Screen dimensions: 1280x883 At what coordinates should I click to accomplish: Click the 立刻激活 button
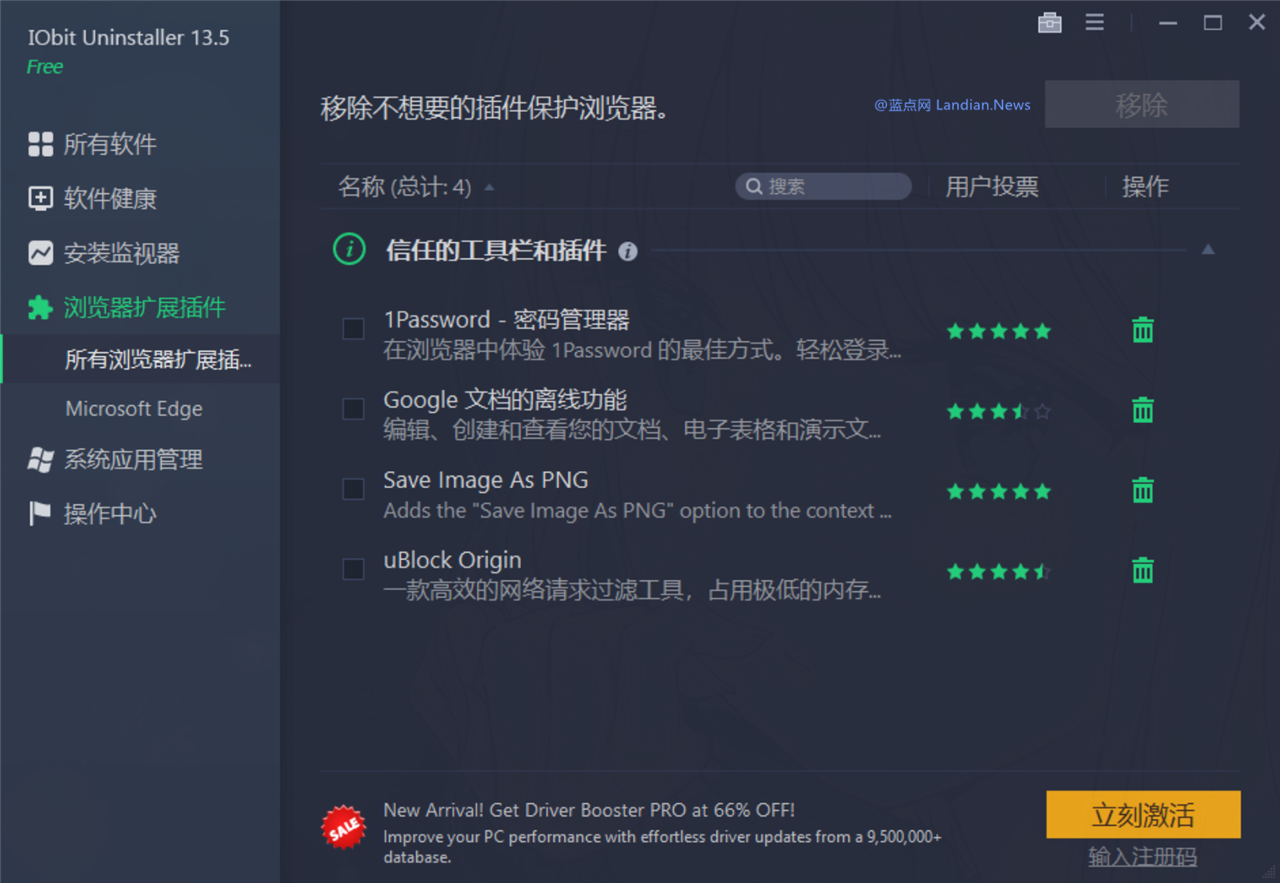(x=1143, y=815)
